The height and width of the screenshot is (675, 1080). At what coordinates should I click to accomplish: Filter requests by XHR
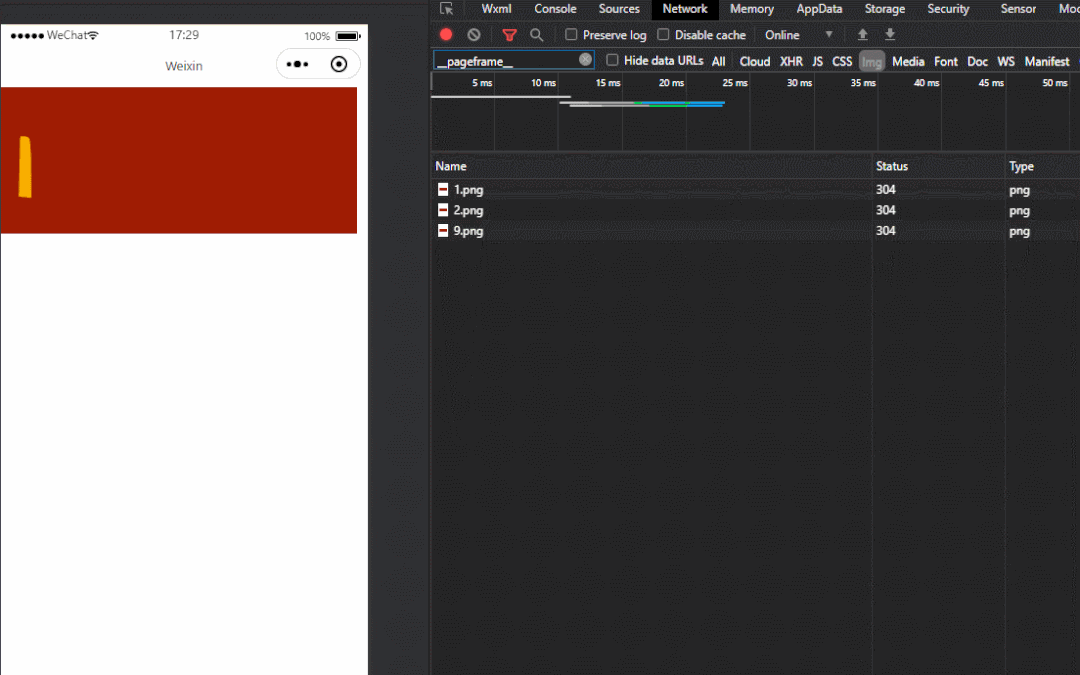tap(791, 61)
